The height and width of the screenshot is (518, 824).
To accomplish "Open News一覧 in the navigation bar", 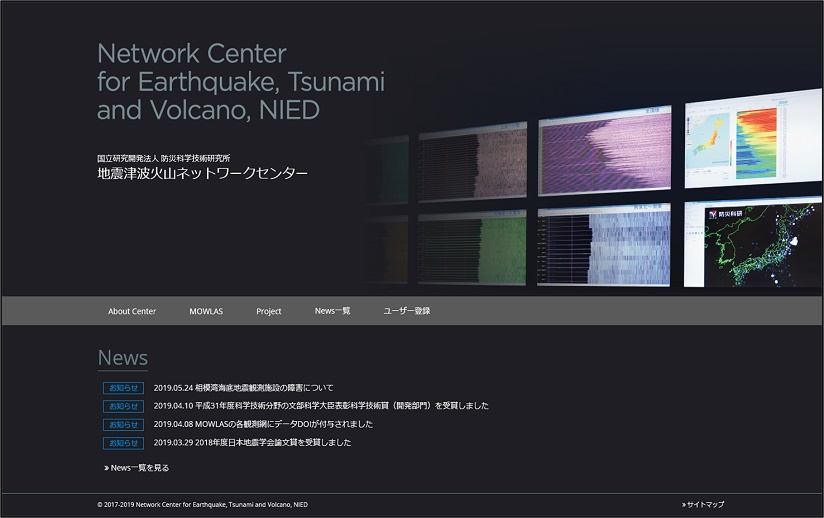I will tap(332, 311).
